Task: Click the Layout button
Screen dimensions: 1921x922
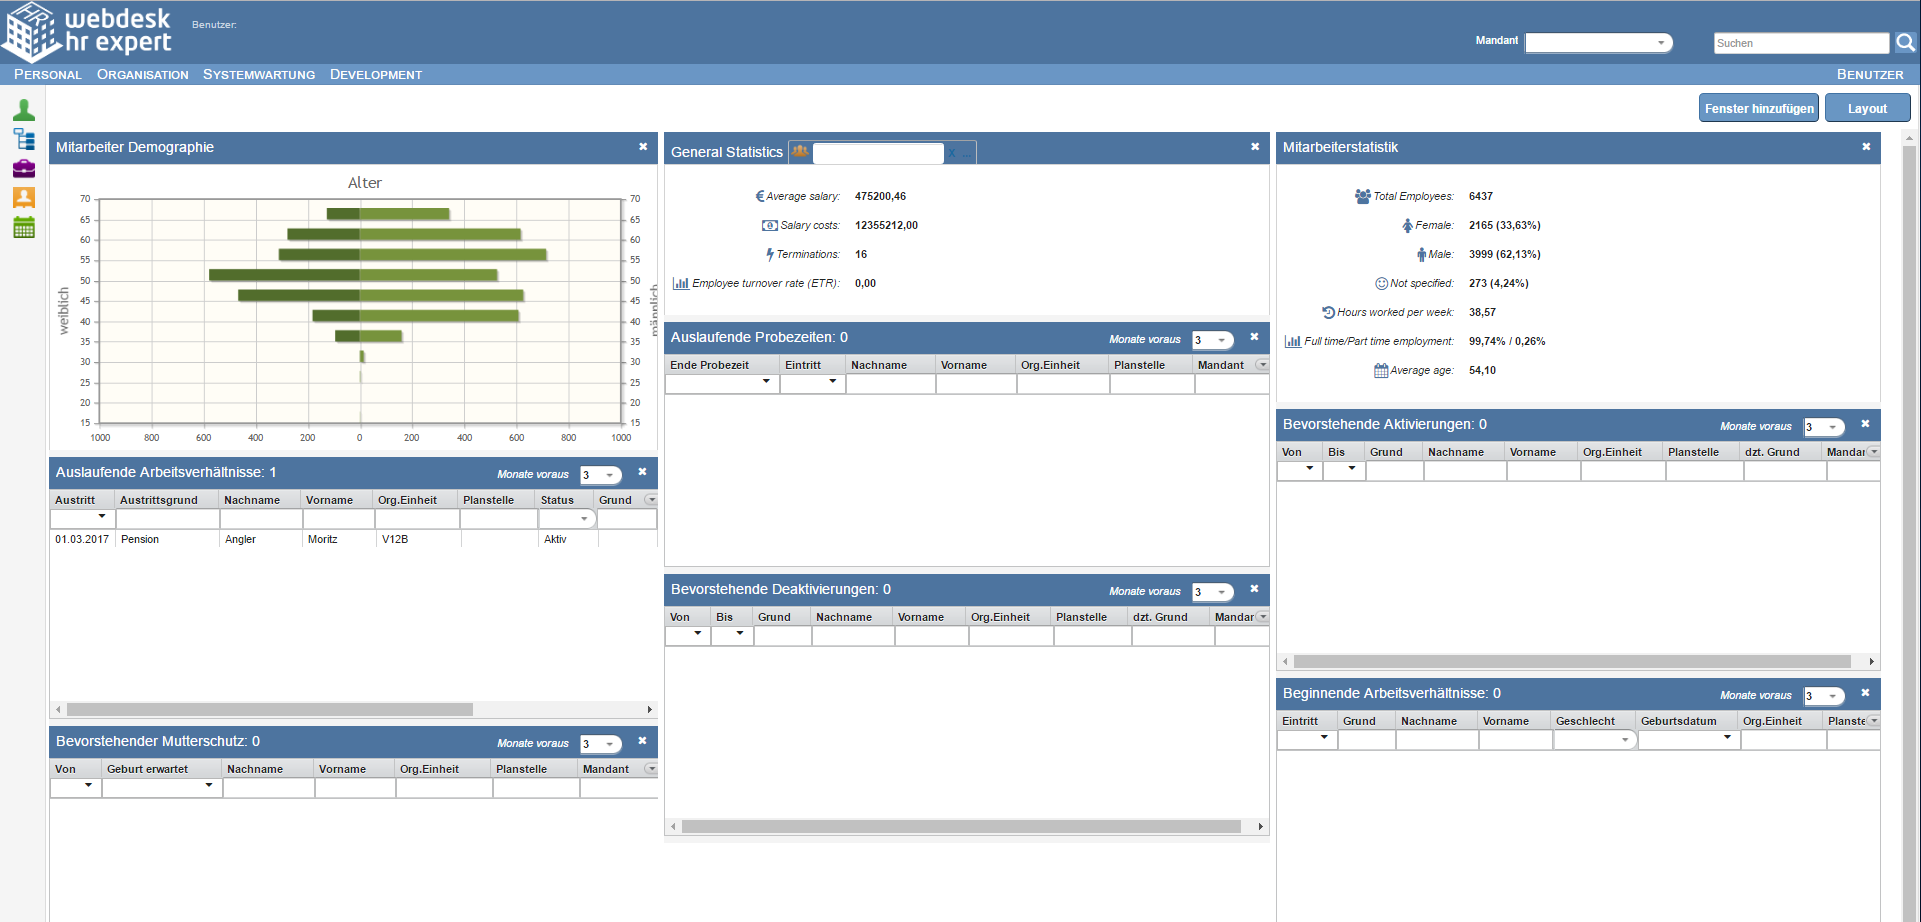Action: 1867,108
